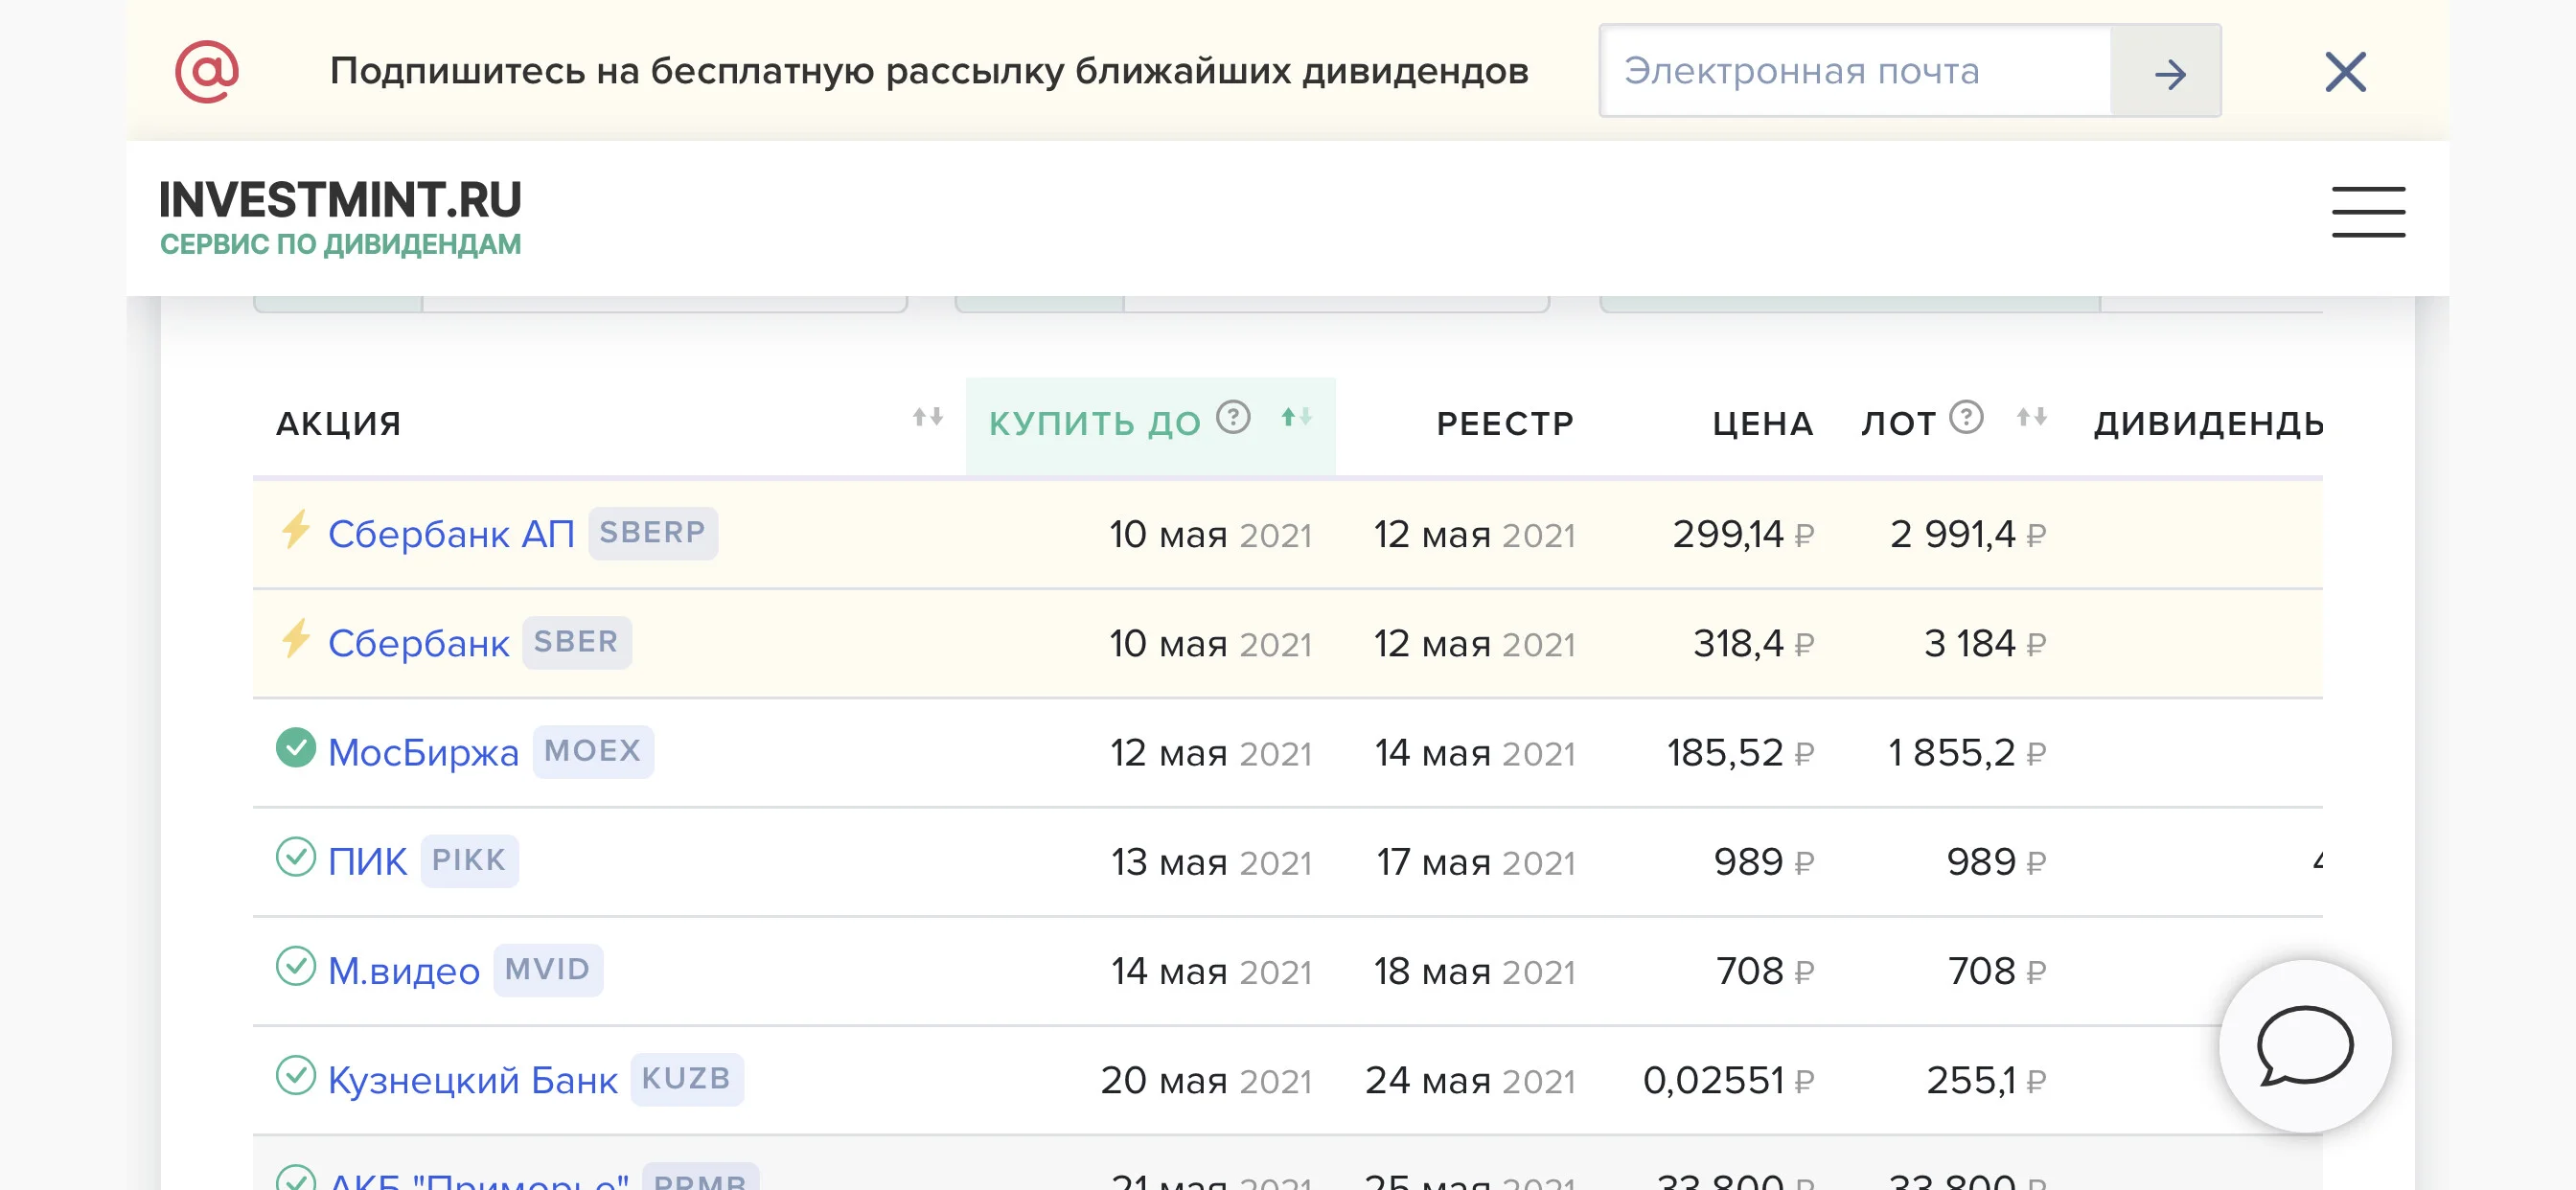Sort by Купить до column arrows
Screen dimensions: 2576x1190
pos(1296,417)
